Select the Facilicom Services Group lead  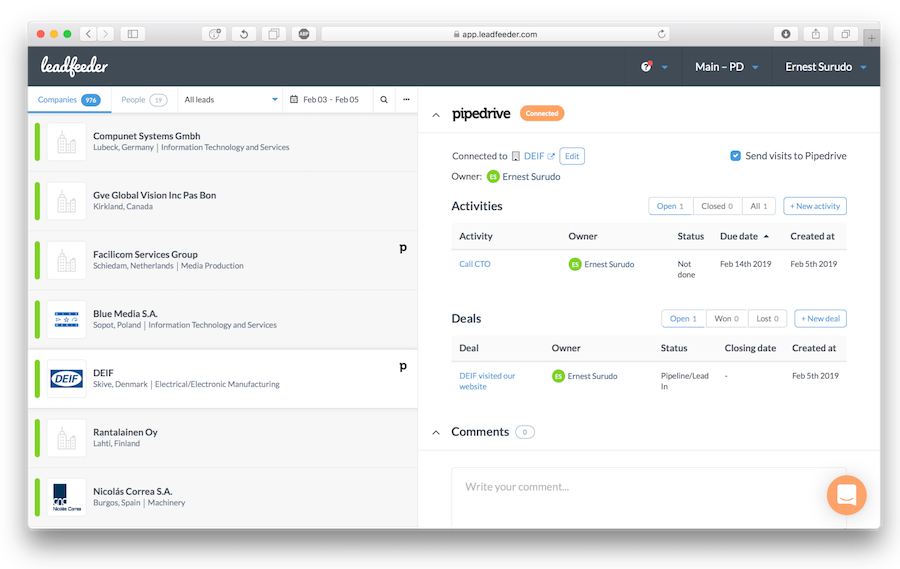tap(223, 260)
